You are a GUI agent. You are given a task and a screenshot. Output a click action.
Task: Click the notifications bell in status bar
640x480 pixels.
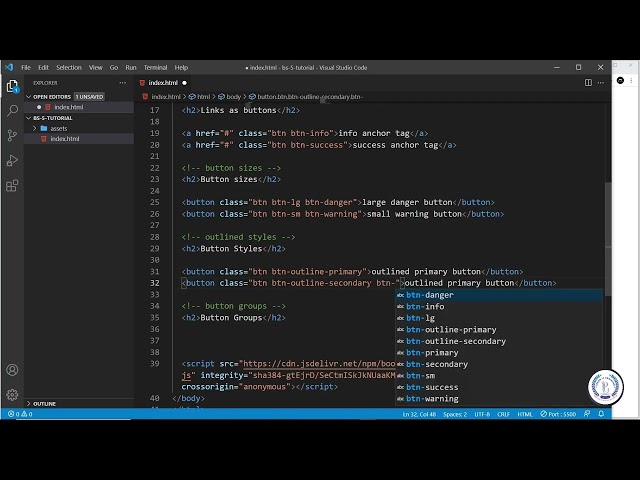pyautogui.click(x=601, y=414)
